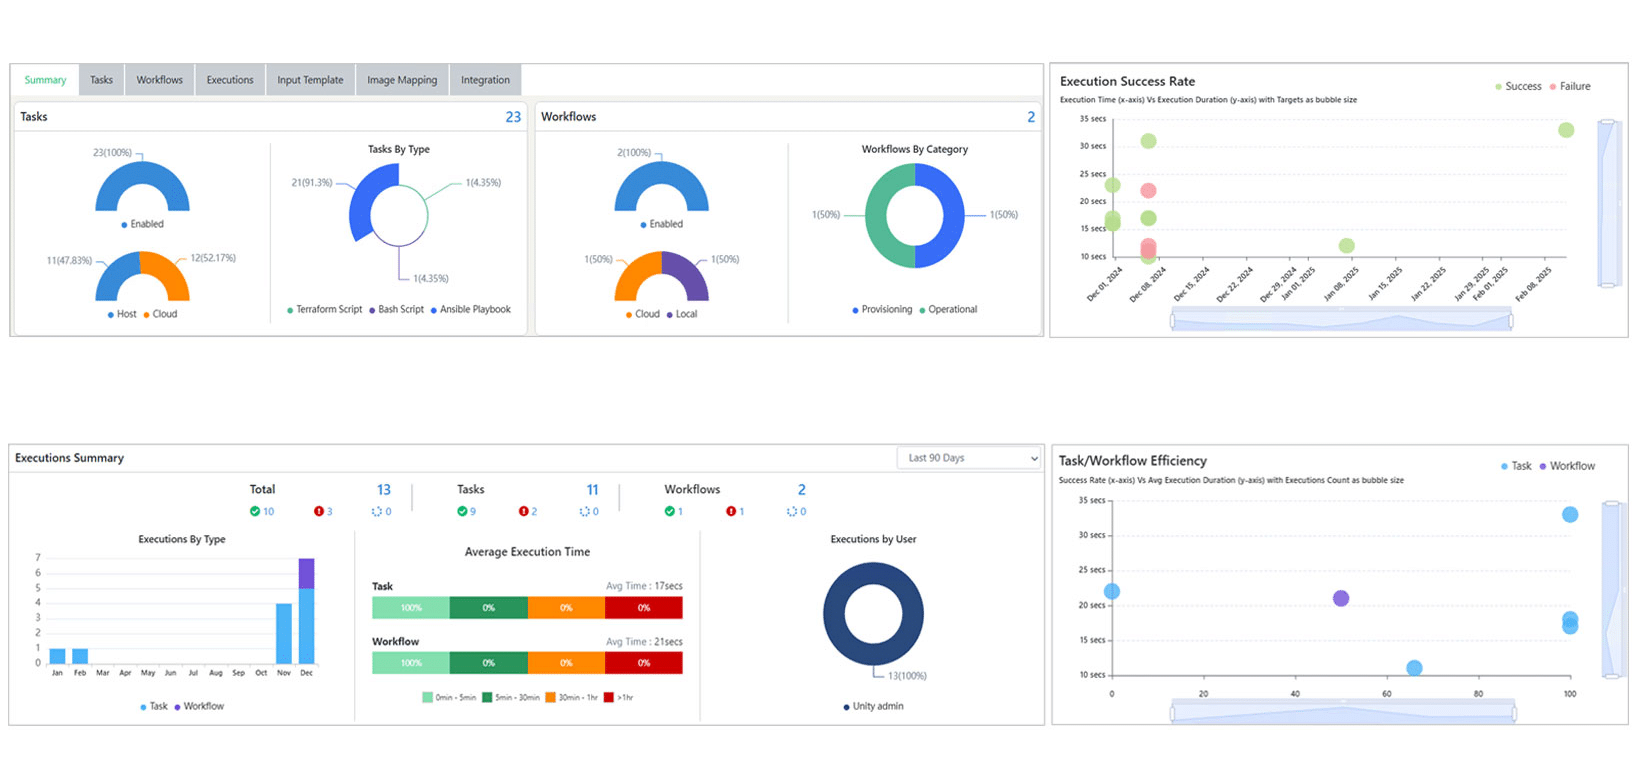This screenshot has width=1640, height=771.
Task: Click the horizontal range slider below Execution Success Rate
Action: (x=1341, y=321)
